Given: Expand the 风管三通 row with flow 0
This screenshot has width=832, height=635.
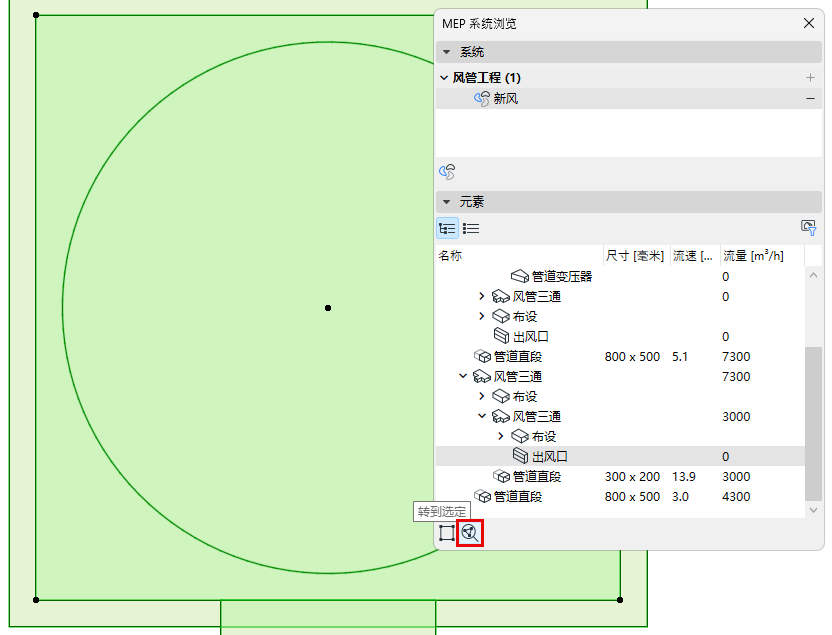Looking at the screenshot, I should tap(481, 296).
